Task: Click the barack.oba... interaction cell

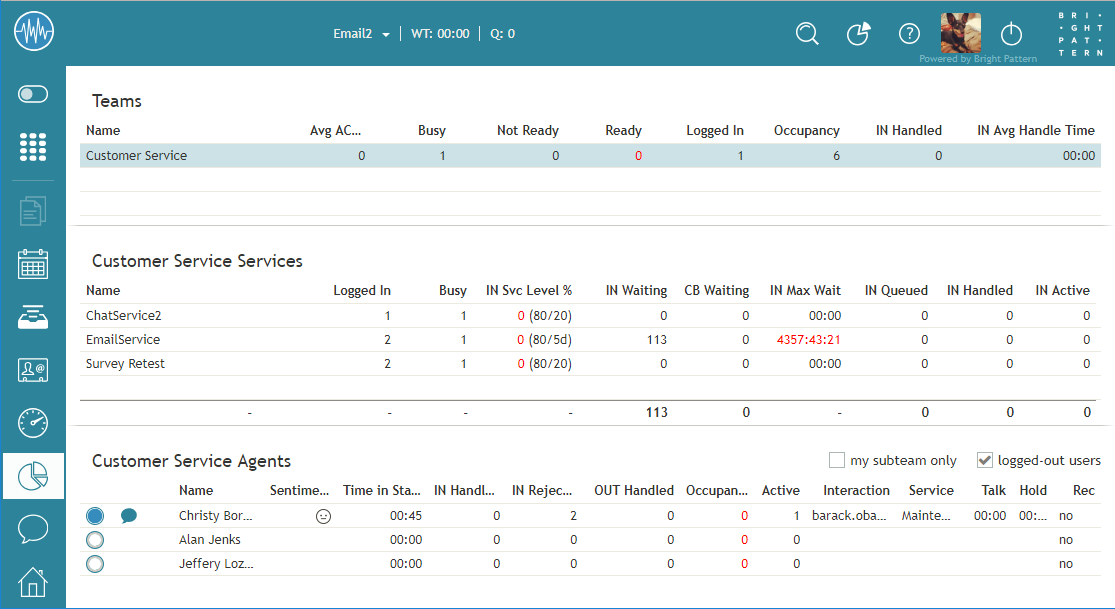Action: (x=849, y=516)
